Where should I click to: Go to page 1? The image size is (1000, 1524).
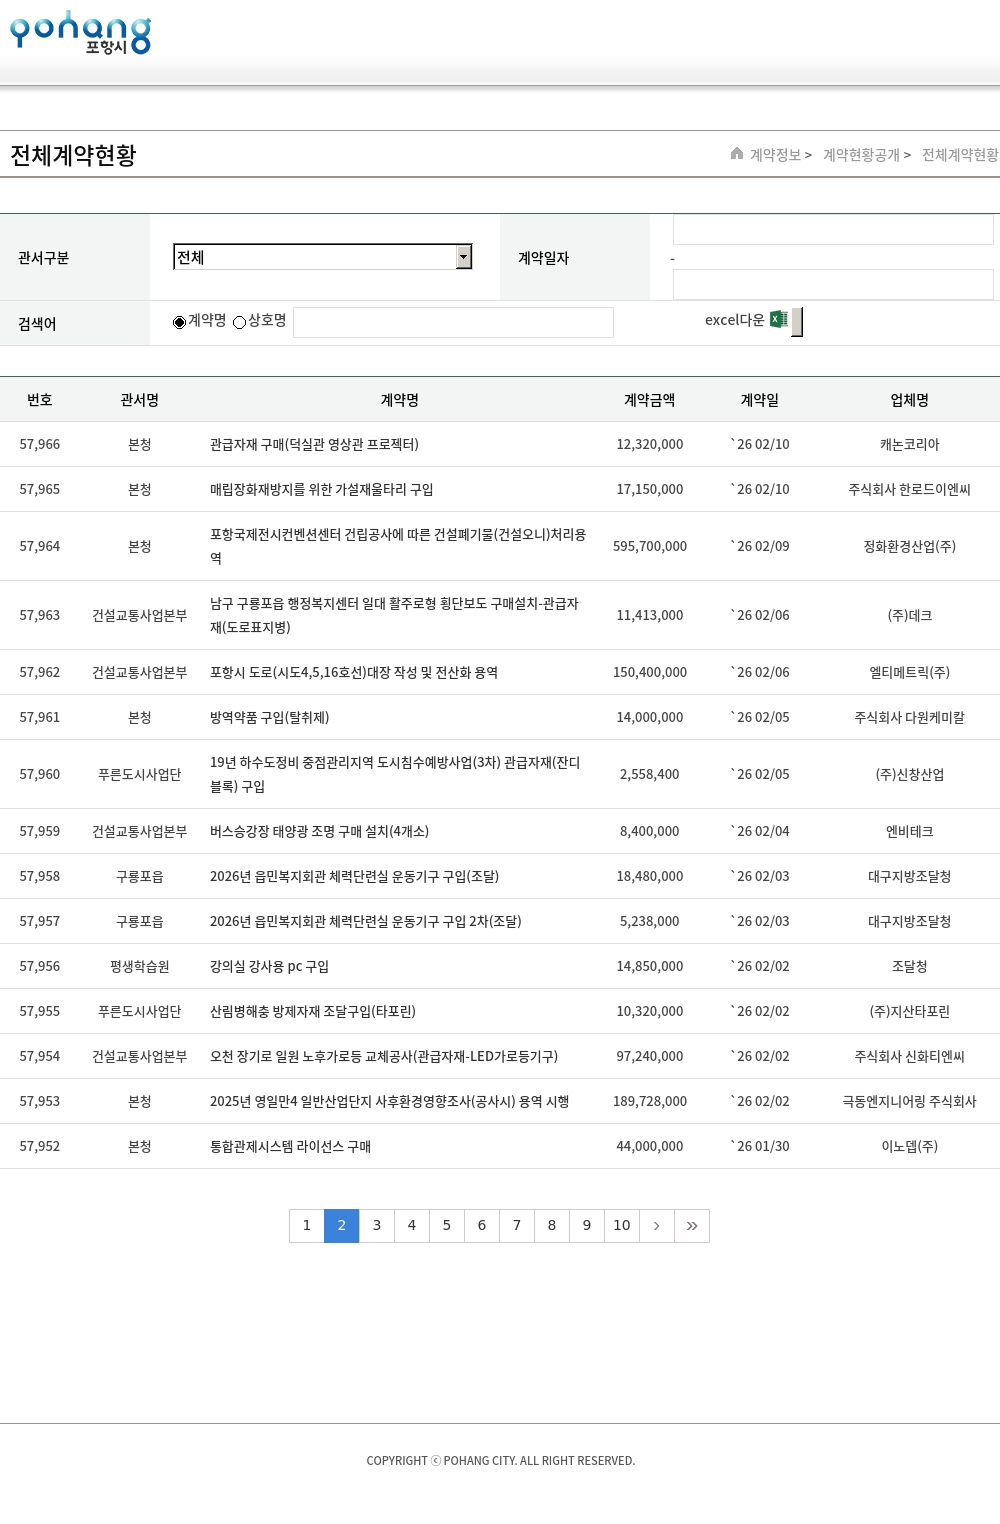click(307, 1226)
